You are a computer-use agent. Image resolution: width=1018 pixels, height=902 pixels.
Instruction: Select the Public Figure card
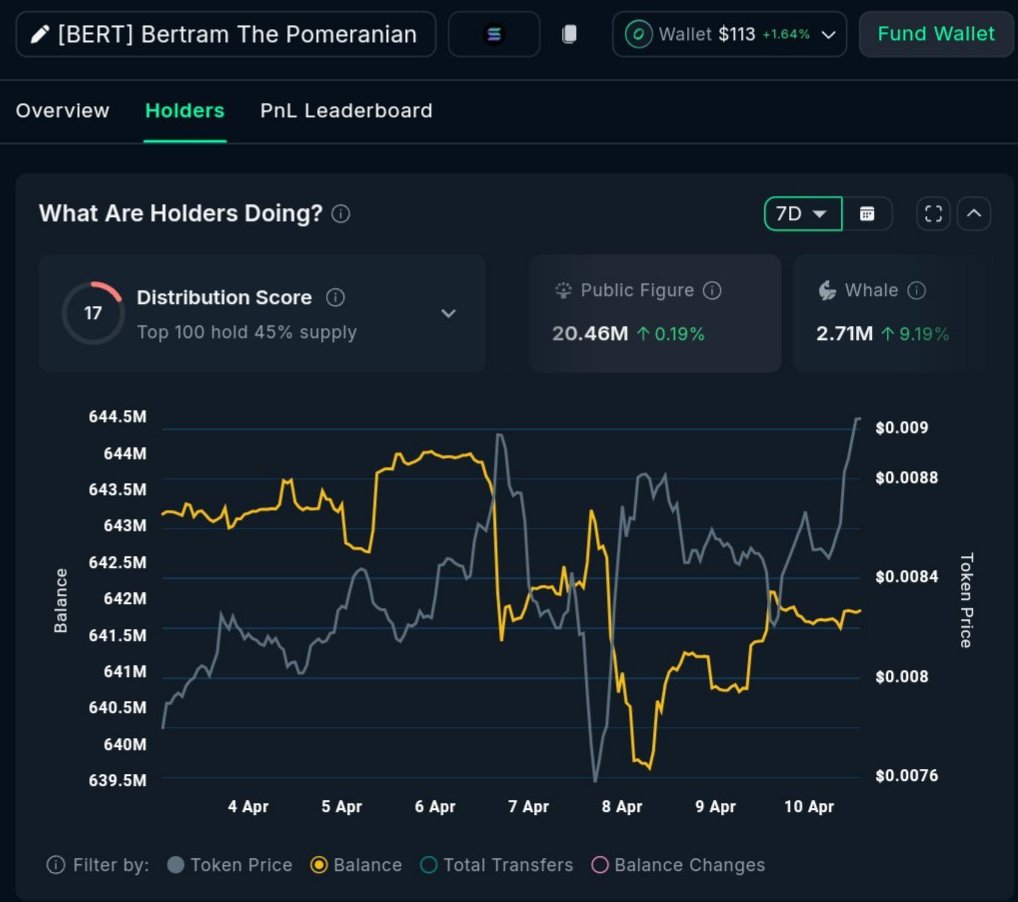click(x=655, y=313)
